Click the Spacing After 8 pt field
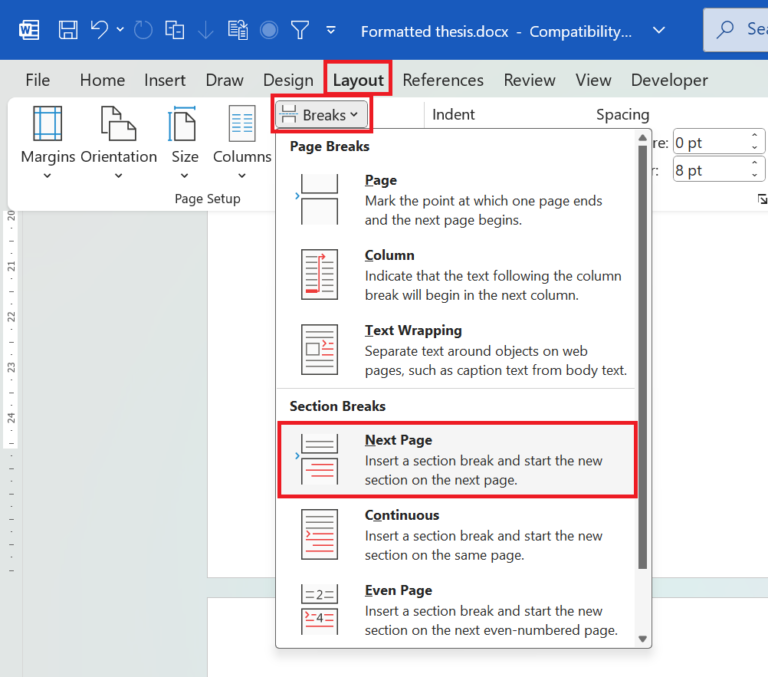768x677 pixels. point(710,170)
